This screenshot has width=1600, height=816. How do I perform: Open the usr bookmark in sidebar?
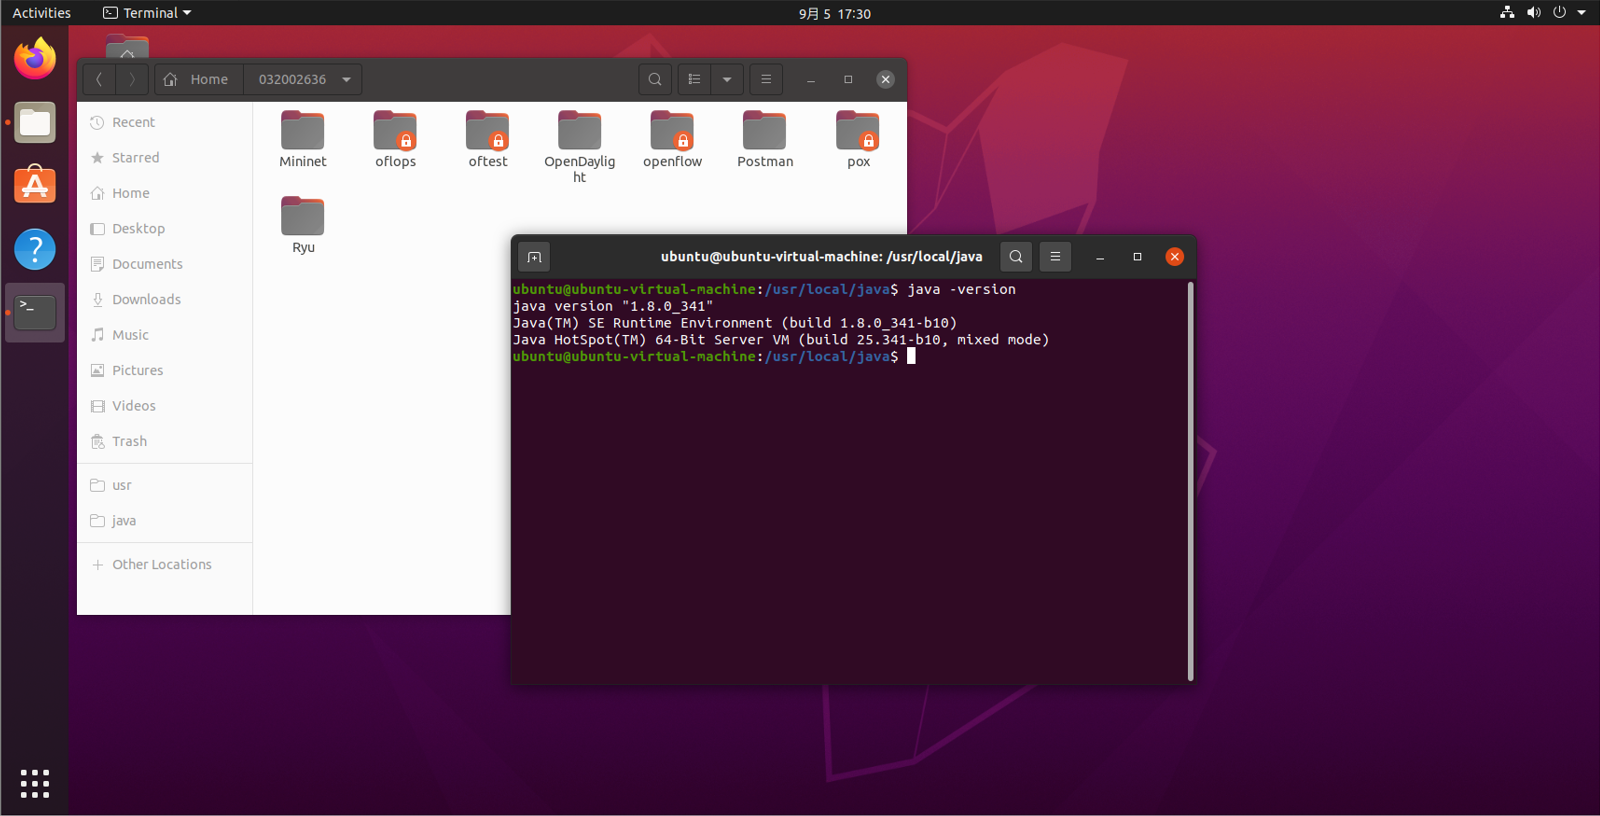point(165,485)
